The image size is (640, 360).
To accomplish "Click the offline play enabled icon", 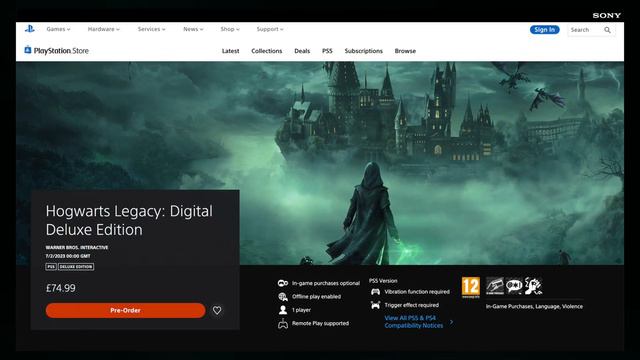I will coord(282,297).
